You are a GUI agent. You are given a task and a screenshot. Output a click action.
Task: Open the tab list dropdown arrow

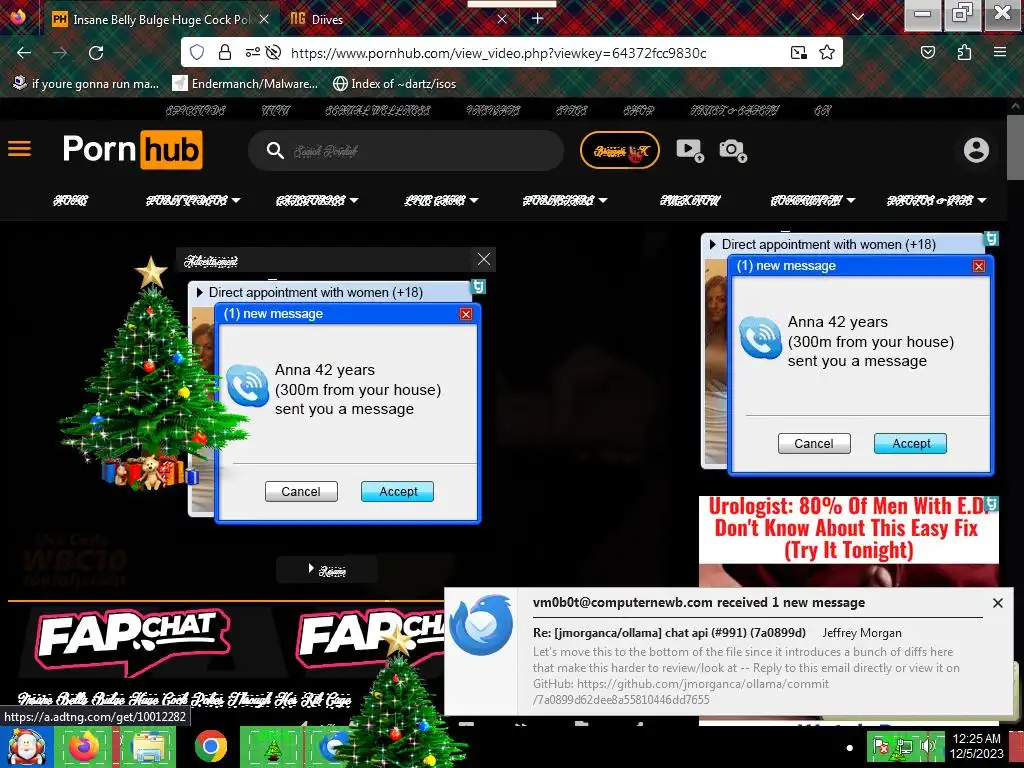coord(858,18)
